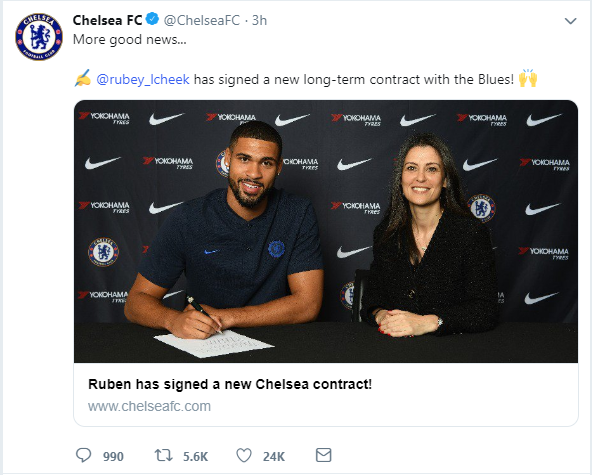Image resolution: width=592 pixels, height=475 pixels.
Task: Open the contract signing photo
Action: coord(326,231)
